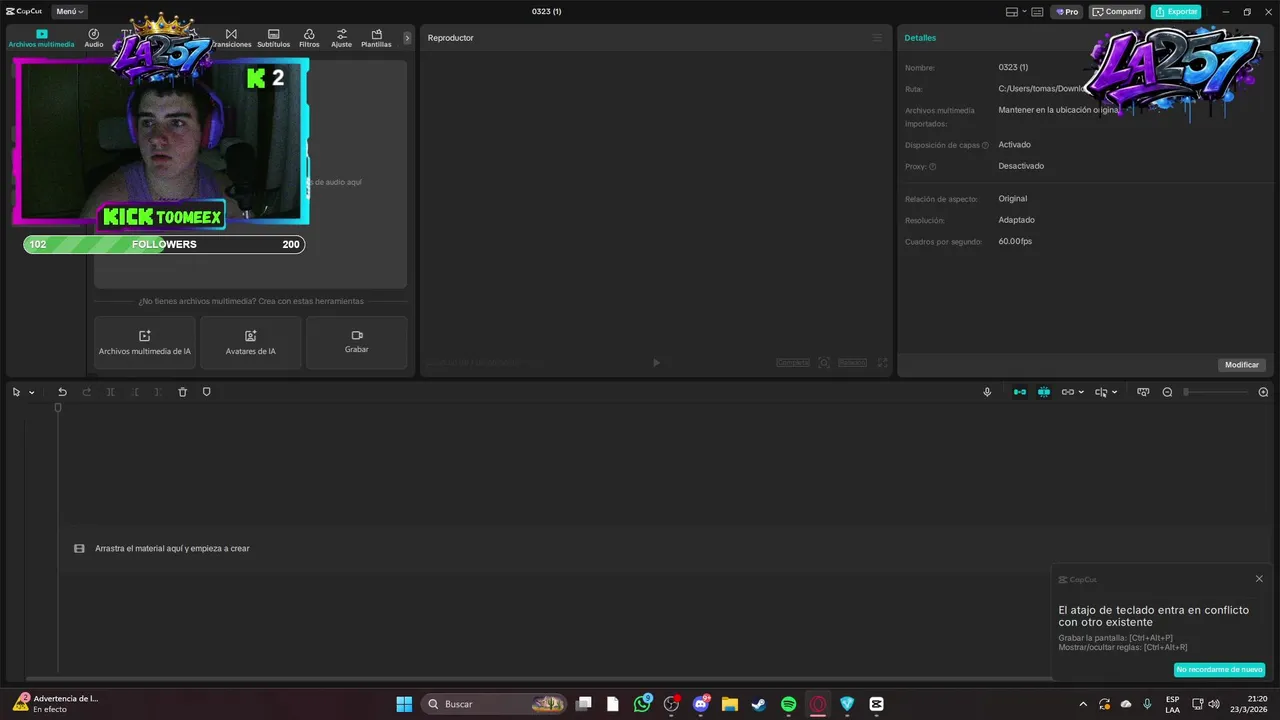1280x720 pixels.
Task: Open Discord from taskbar
Action: [x=701, y=704]
